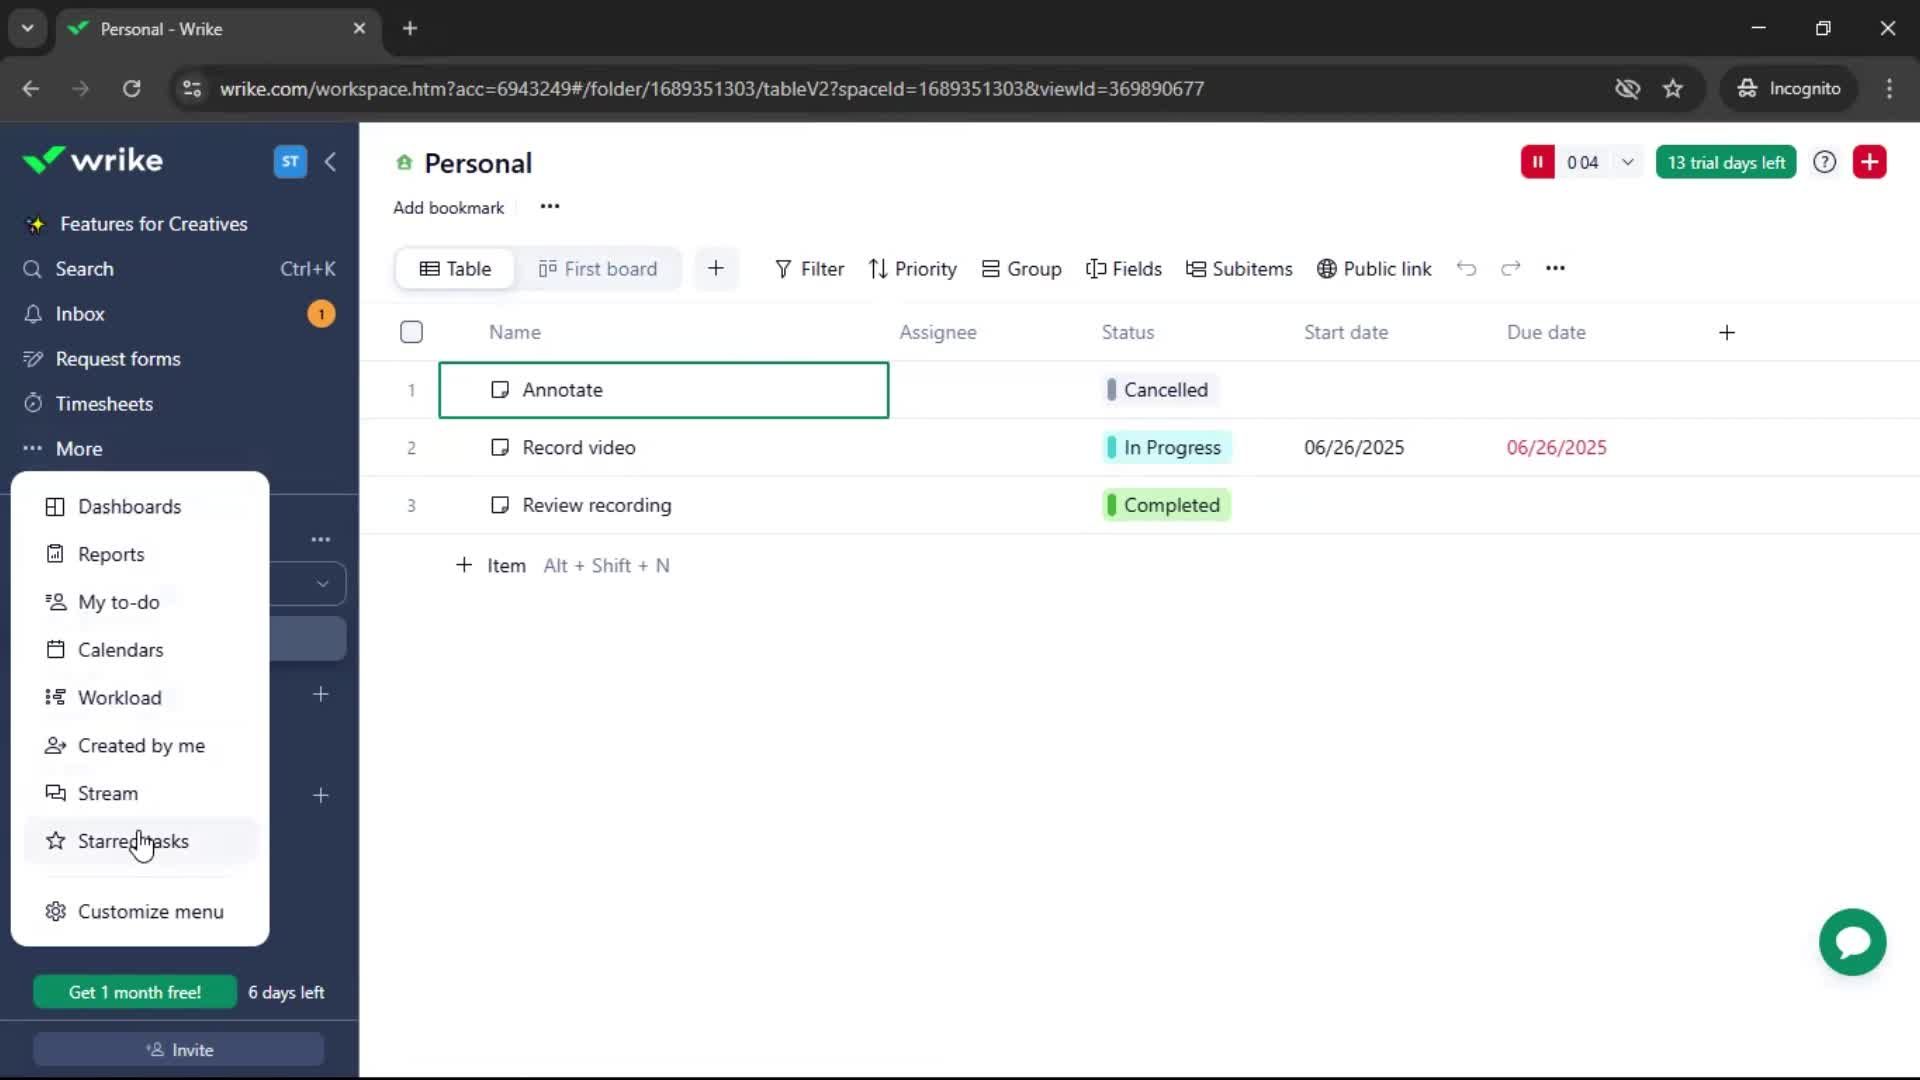Collapse the sidebar with the chevron

[330, 161]
